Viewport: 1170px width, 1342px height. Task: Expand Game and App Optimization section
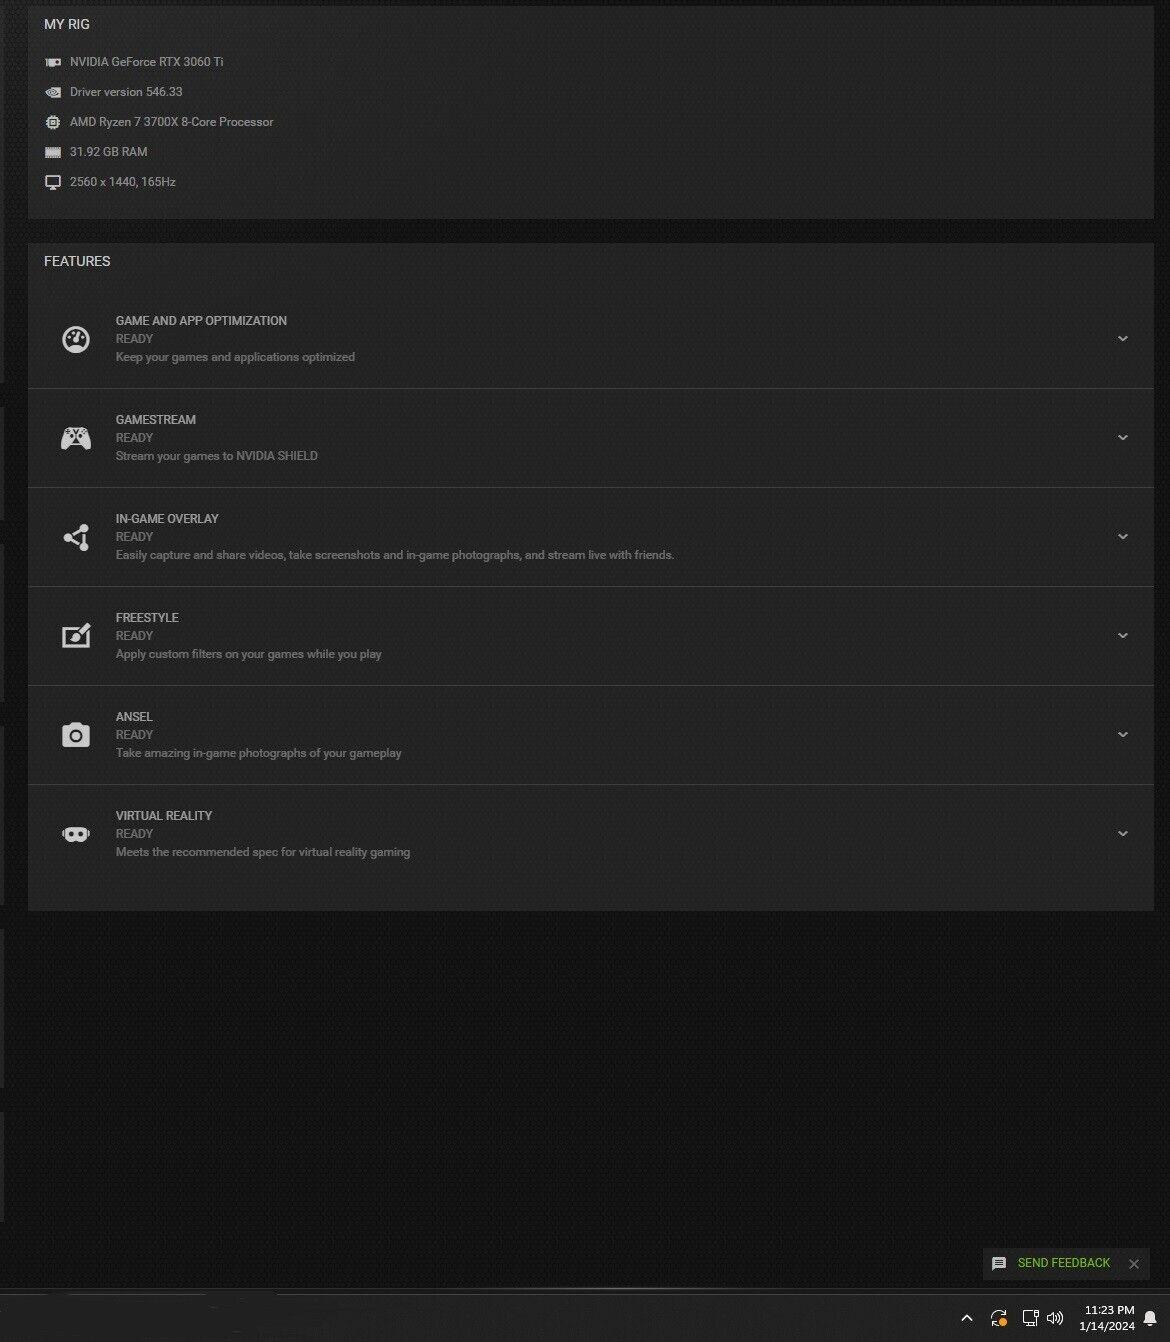[1123, 339]
